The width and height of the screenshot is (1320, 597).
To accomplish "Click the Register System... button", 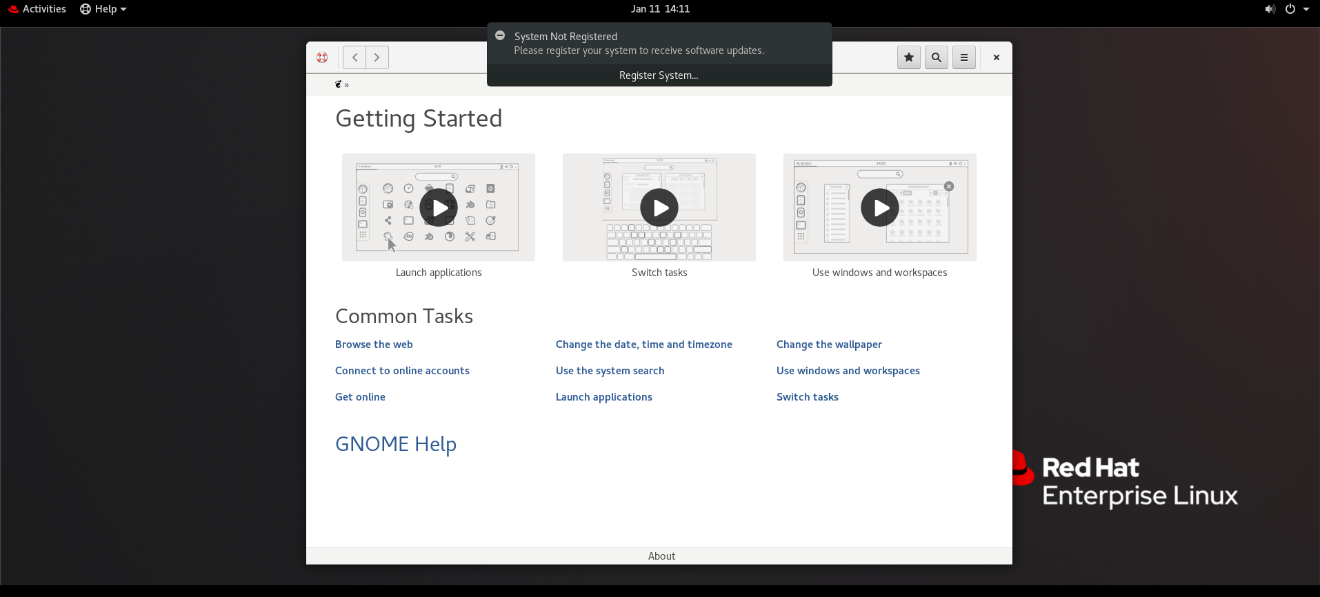I will [659, 75].
